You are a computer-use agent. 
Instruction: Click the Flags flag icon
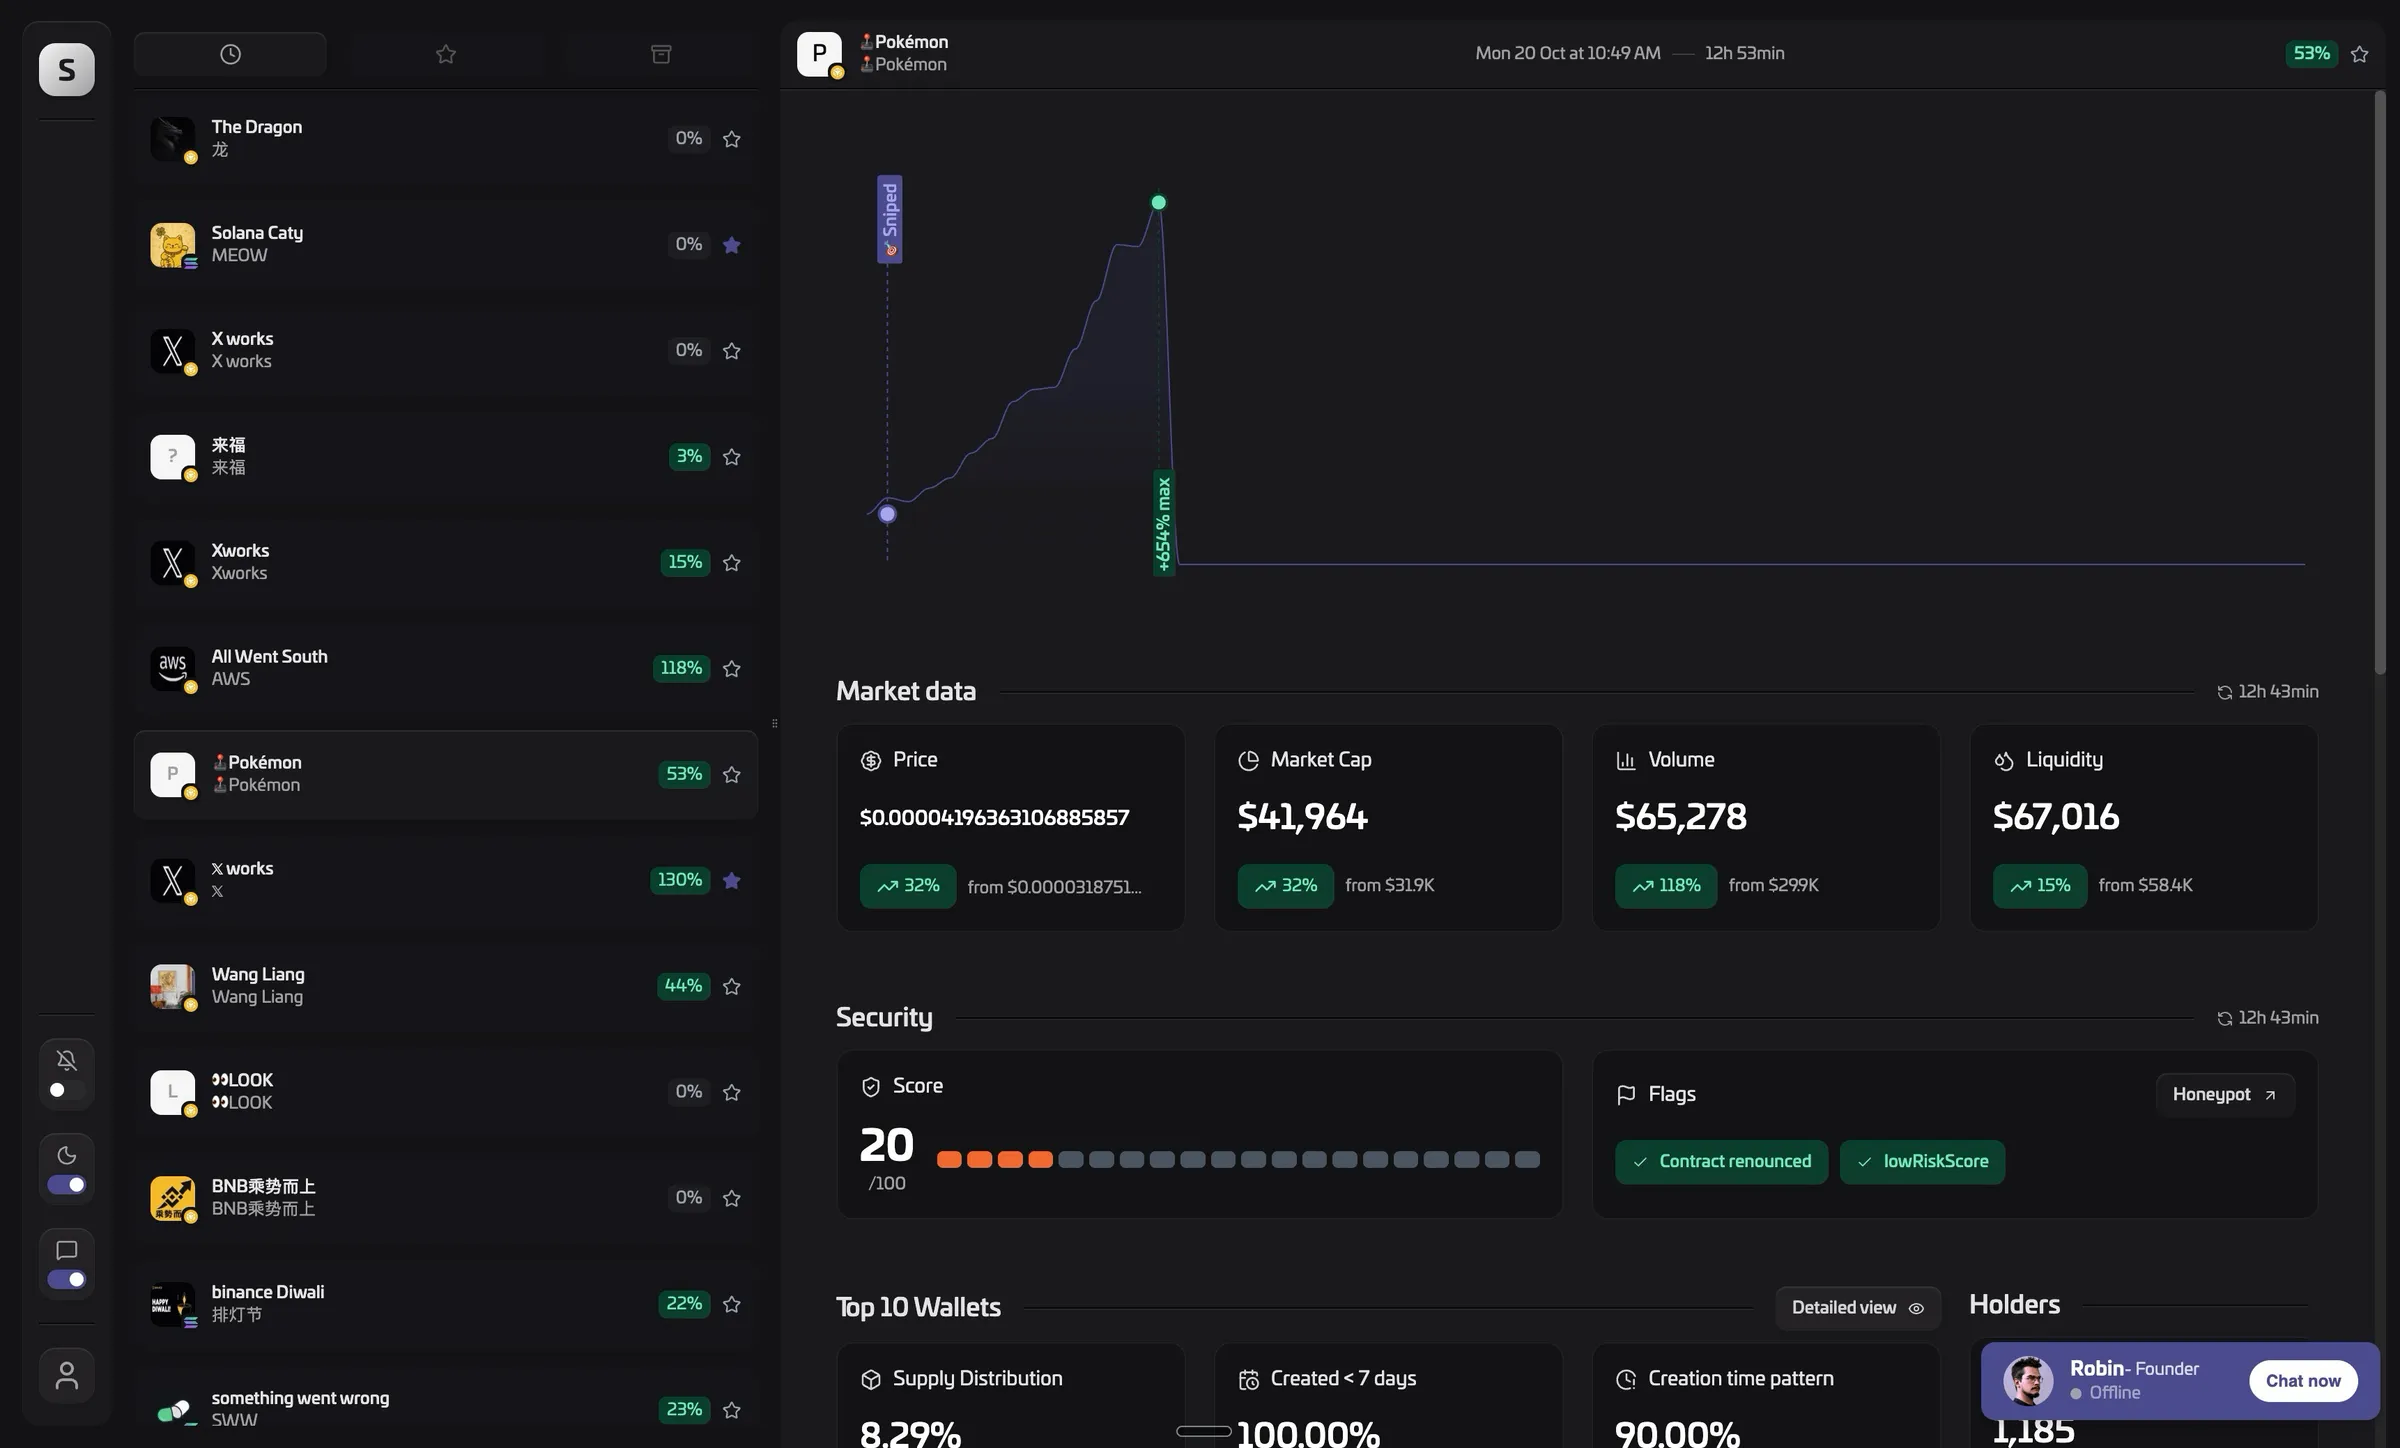[1626, 1094]
